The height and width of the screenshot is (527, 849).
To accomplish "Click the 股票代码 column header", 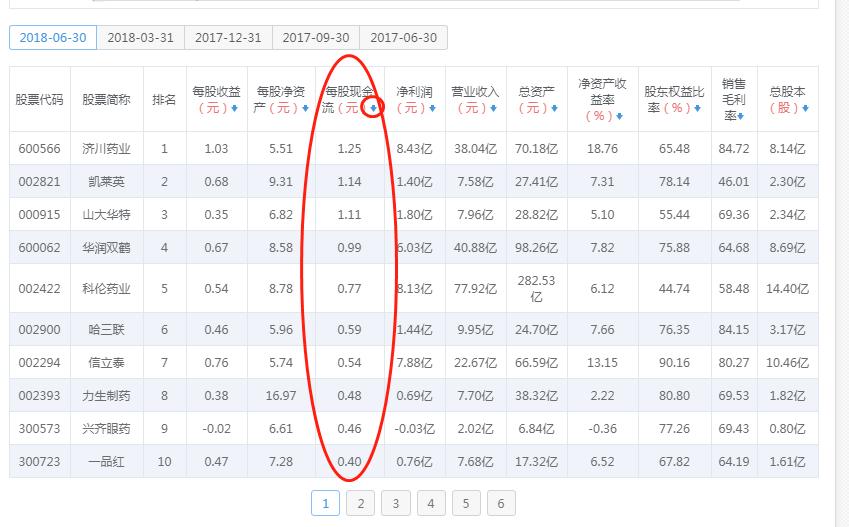I will click(40, 100).
